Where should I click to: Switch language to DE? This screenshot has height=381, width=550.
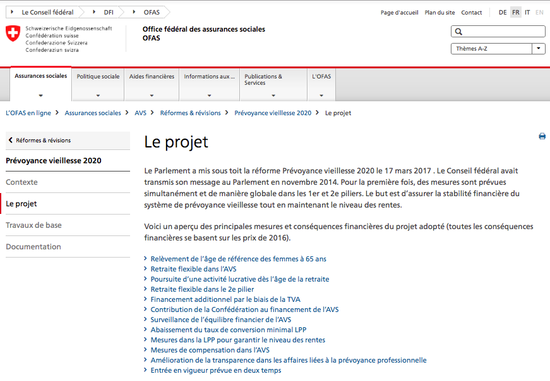click(x=502, y=12)
